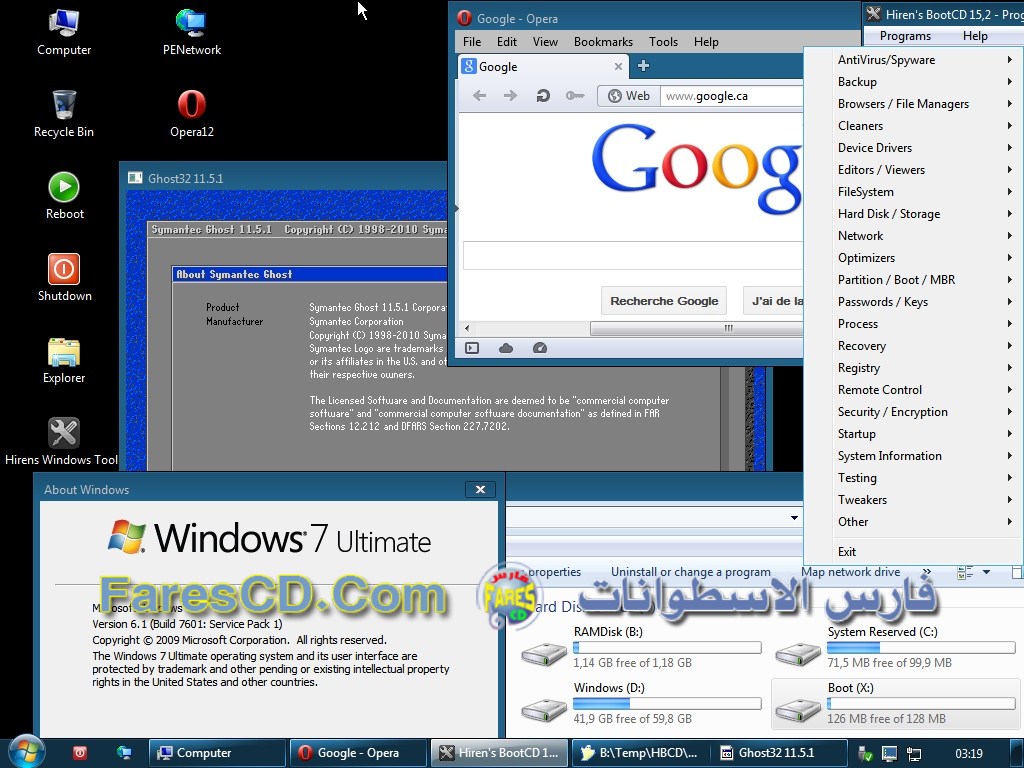Expand the Backup submenu
Image resolution: width=1024 pixels, height=768 pixels.
coord(914,82)
